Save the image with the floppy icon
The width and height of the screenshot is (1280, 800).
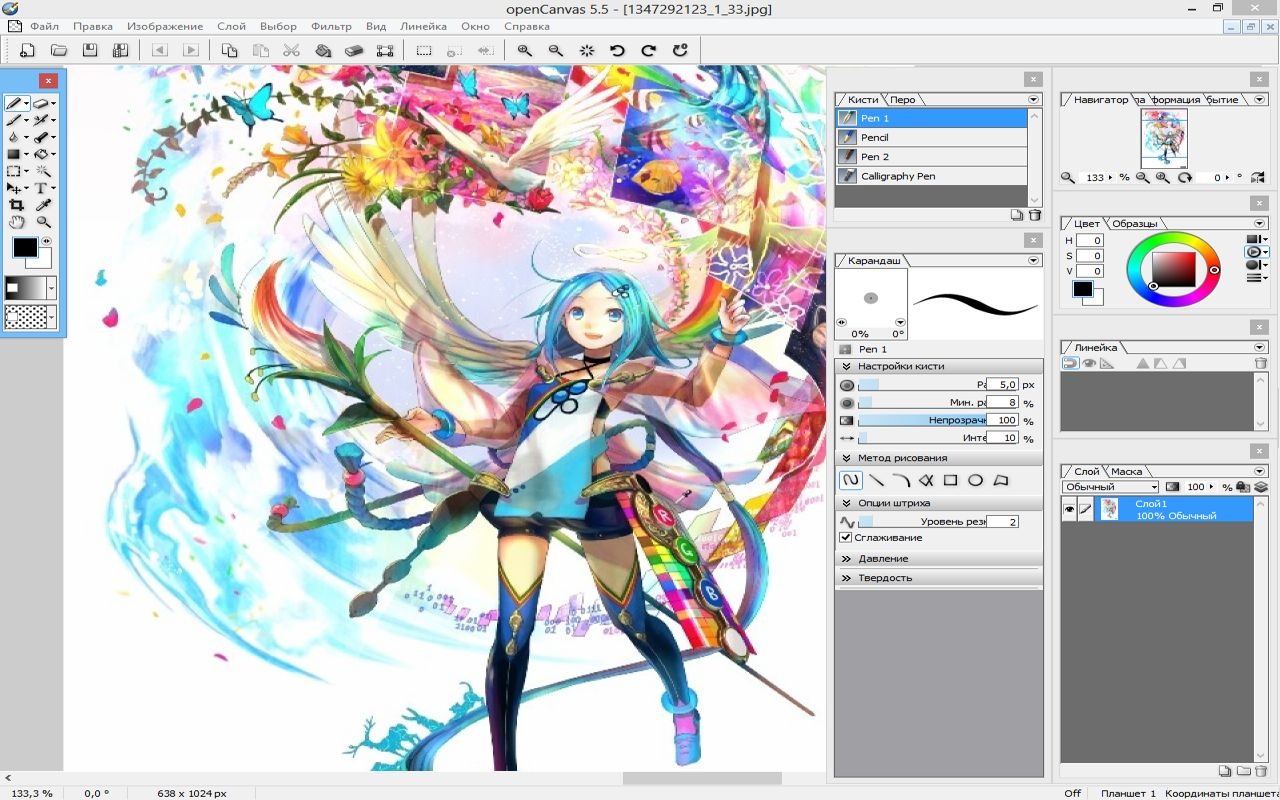click(x=90, y=50)
